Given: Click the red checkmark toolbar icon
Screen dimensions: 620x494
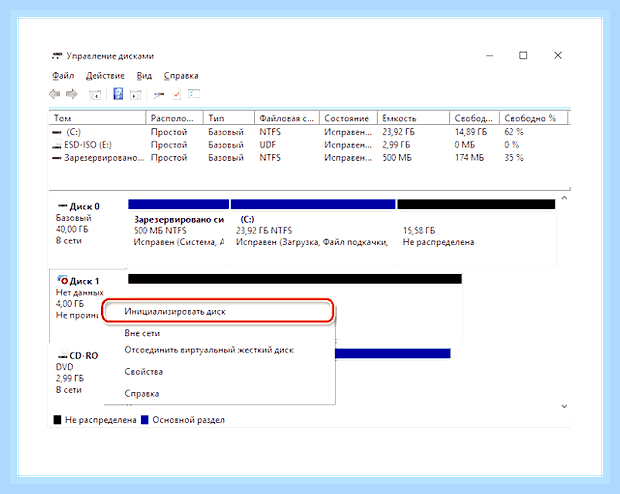Looking at the screenshot, I should 176,95.
